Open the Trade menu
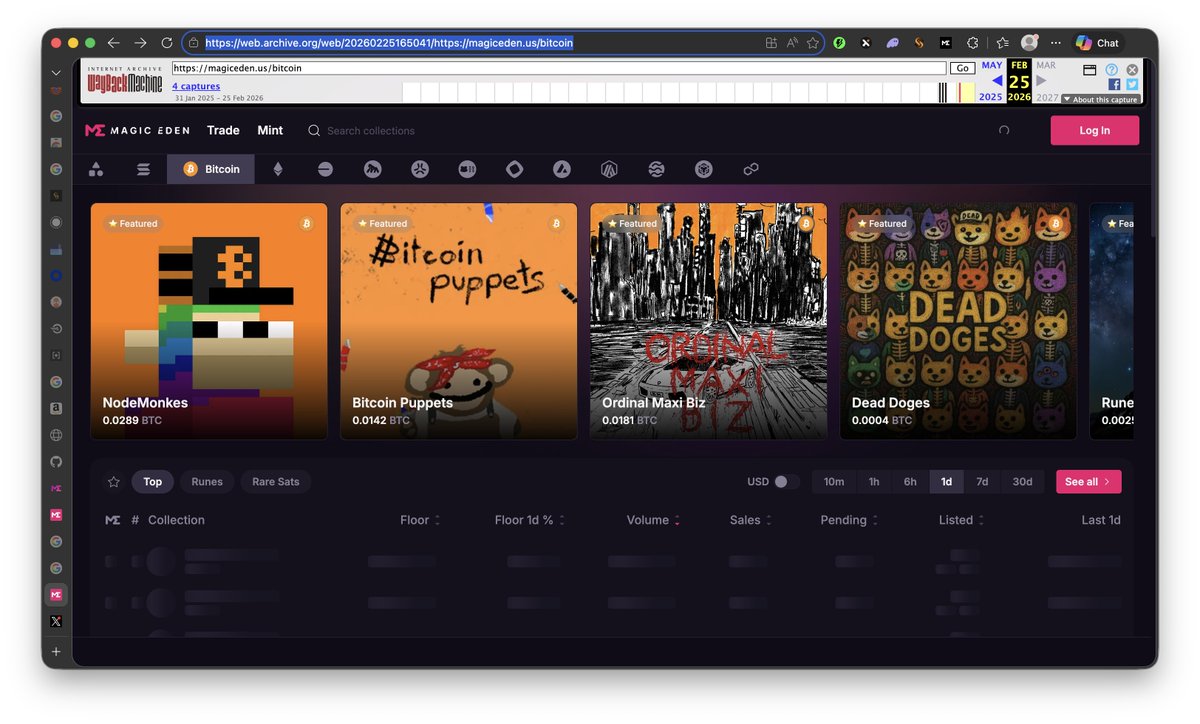 [x=223, y=130]
